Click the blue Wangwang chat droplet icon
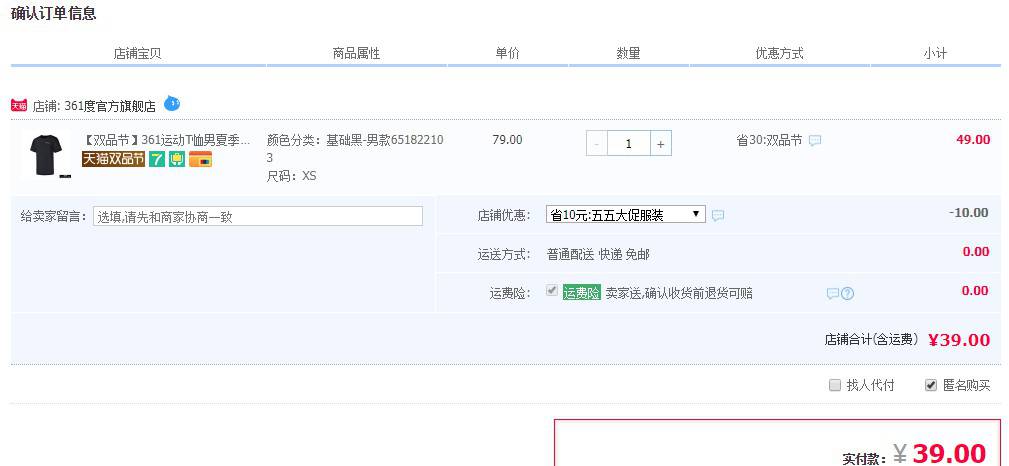Viewport: 1009px width, 466px height. [x=172, y=103]
